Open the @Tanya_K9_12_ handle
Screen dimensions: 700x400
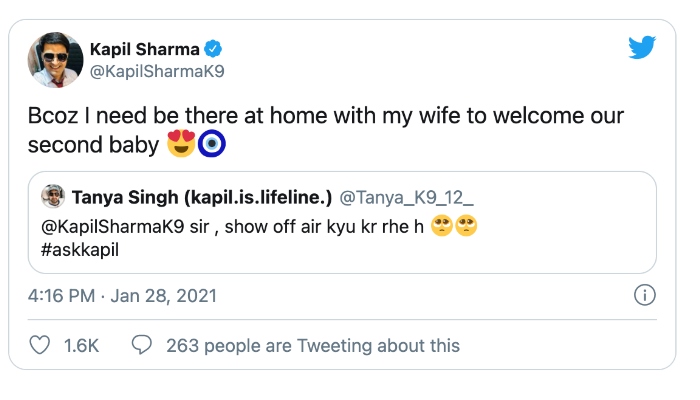(x=385, y=196)
